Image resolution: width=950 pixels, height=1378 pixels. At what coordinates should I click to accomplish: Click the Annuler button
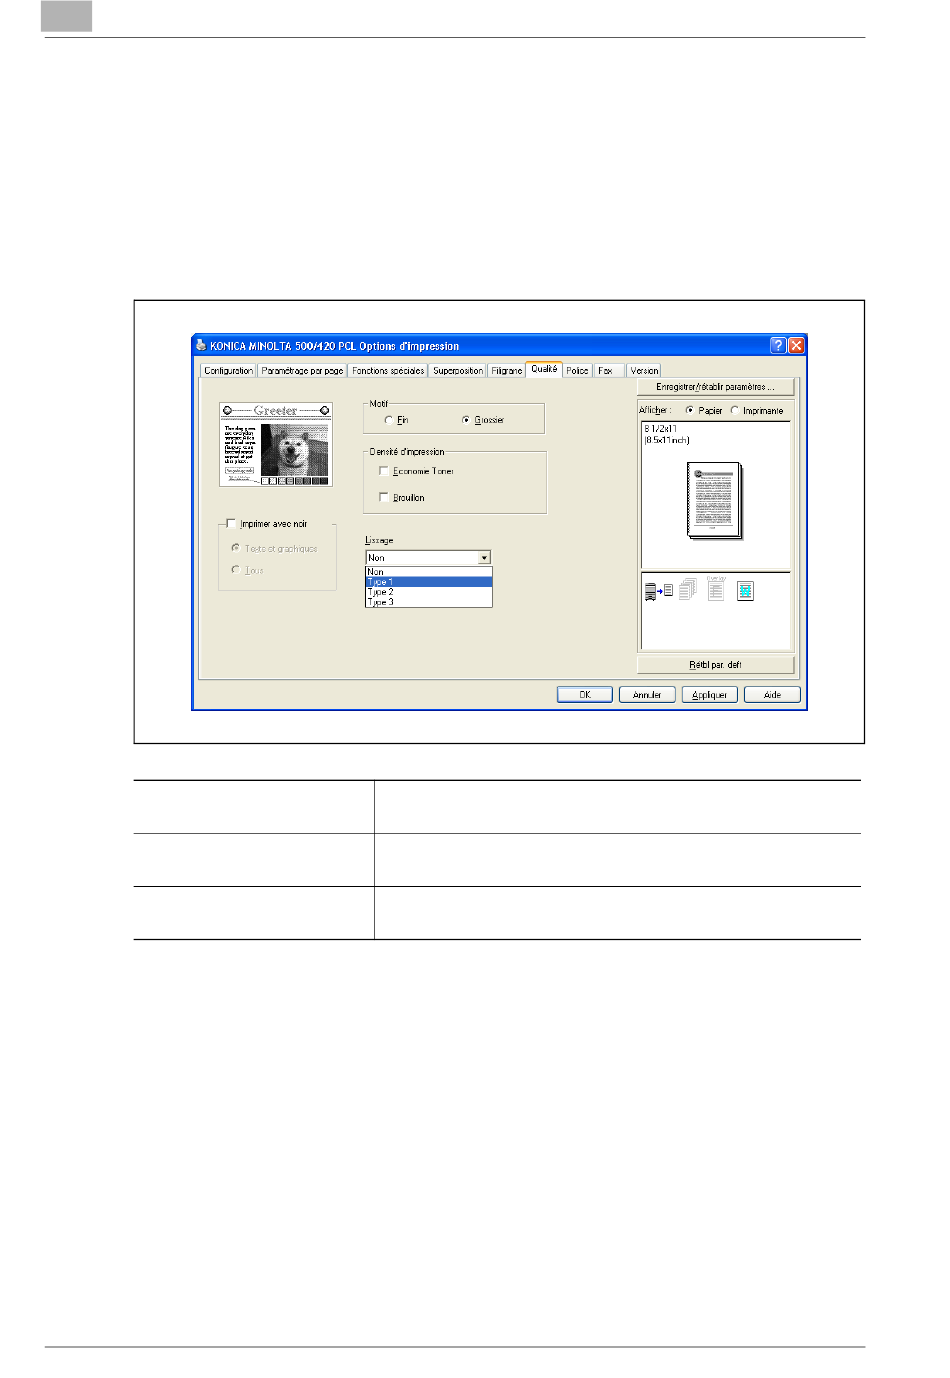click(647, 694)
